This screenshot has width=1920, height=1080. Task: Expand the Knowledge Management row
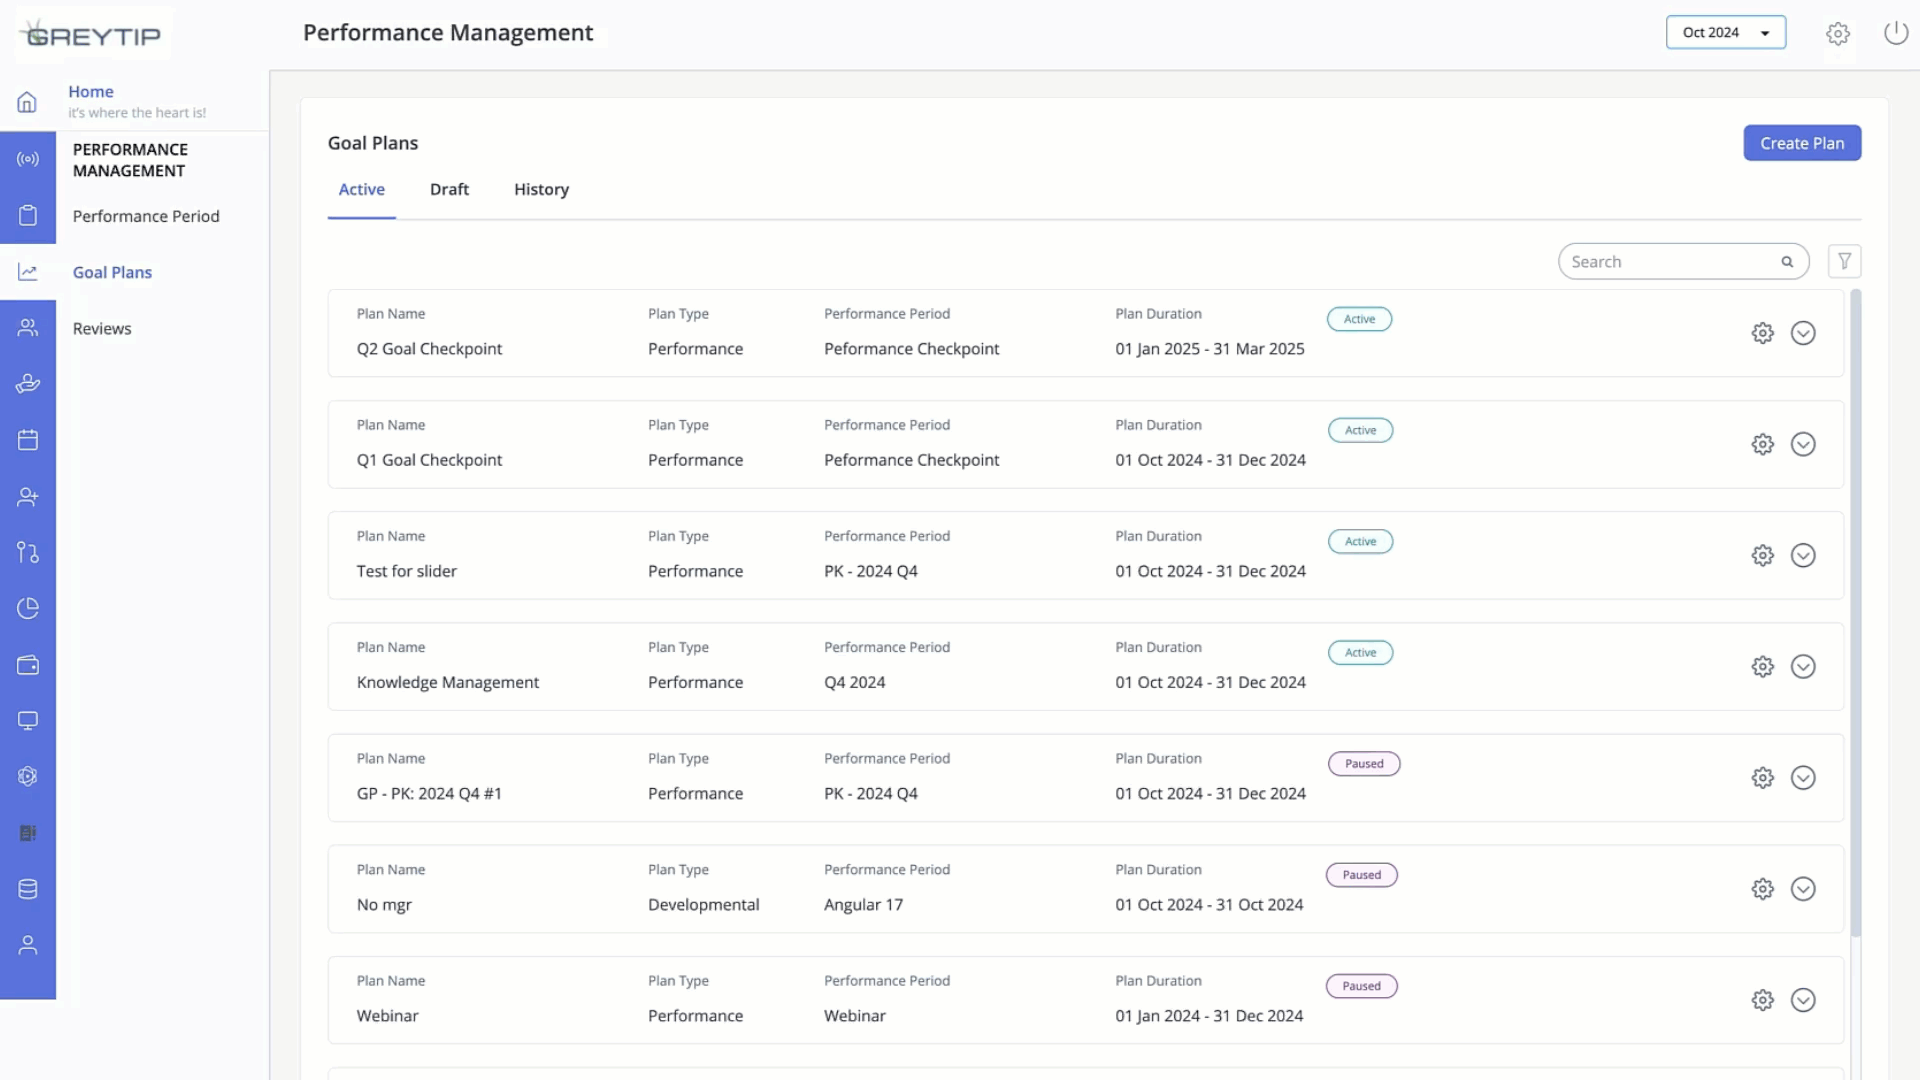click(1802, 666)
